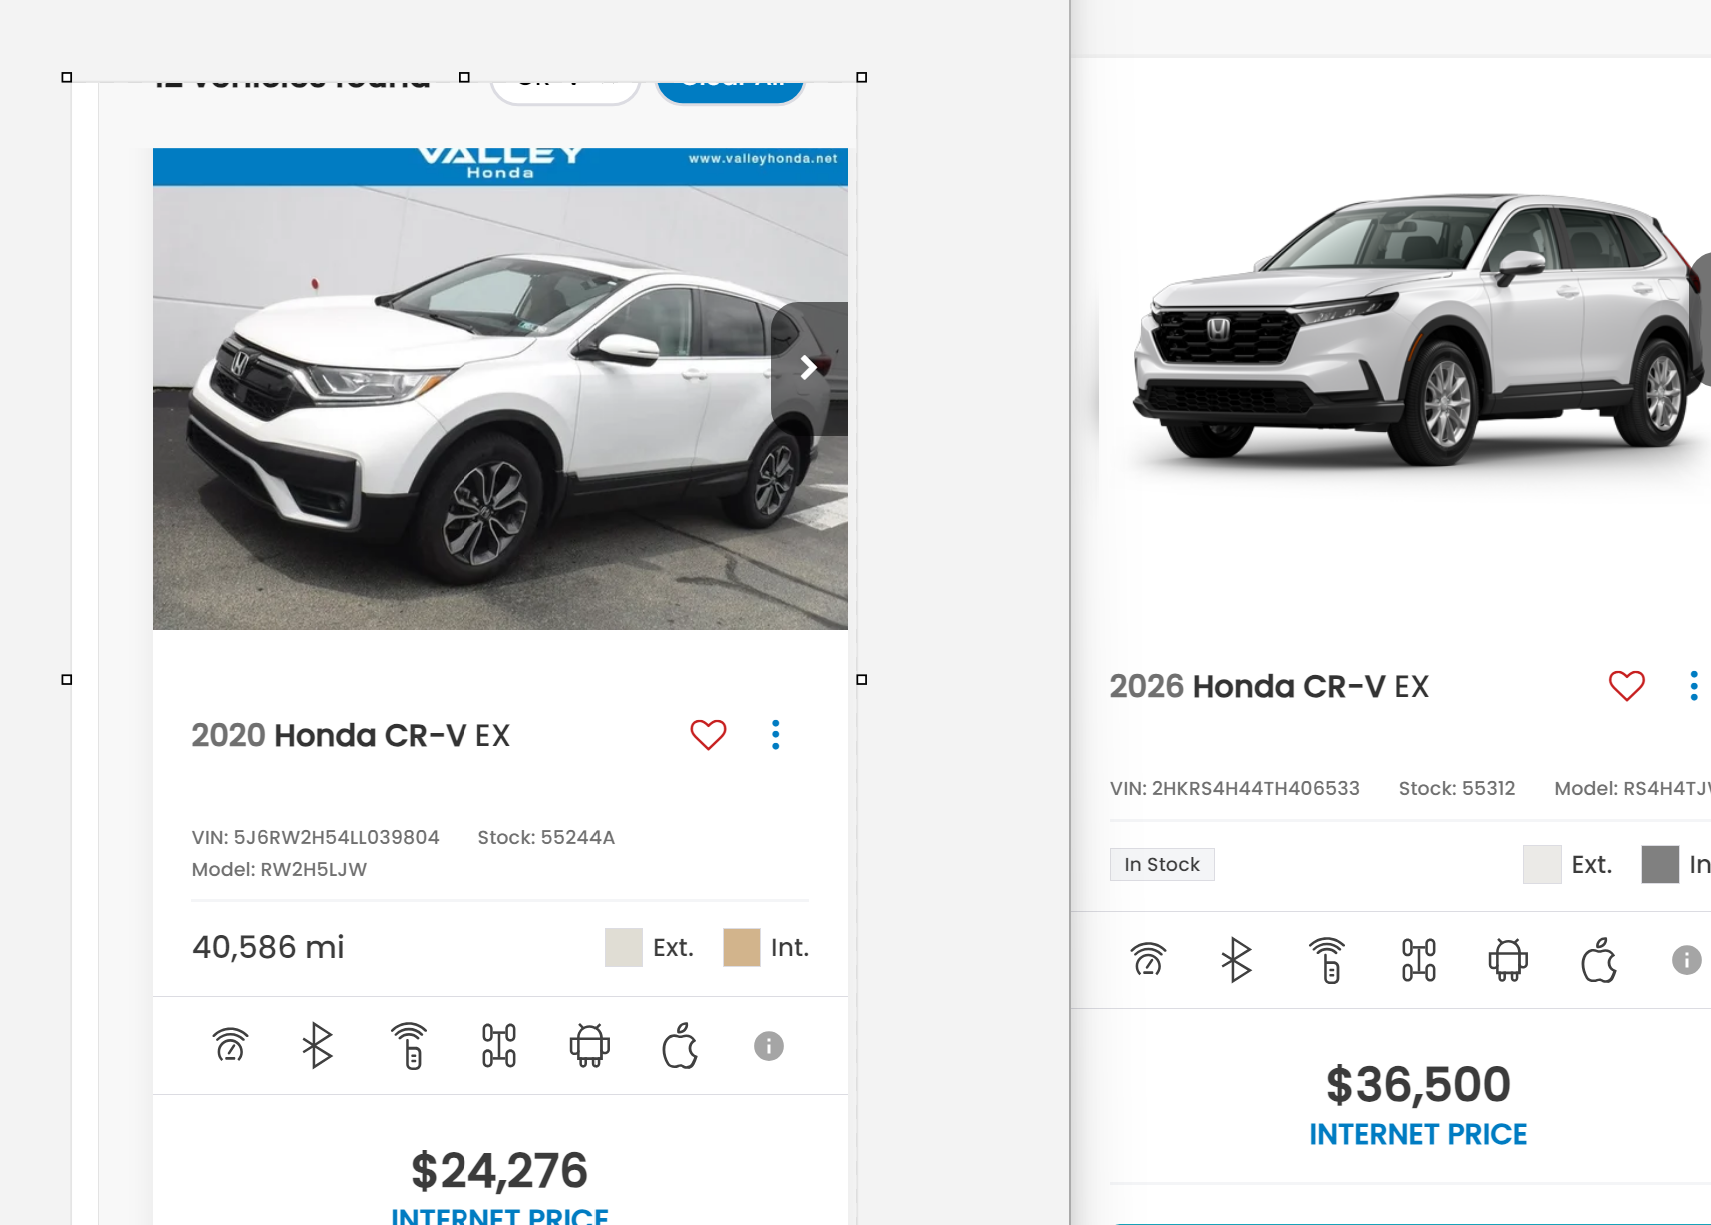1711x1225 pixels.
Task: Show next photo of 2020 CR-V
Action: click(809, 368)
